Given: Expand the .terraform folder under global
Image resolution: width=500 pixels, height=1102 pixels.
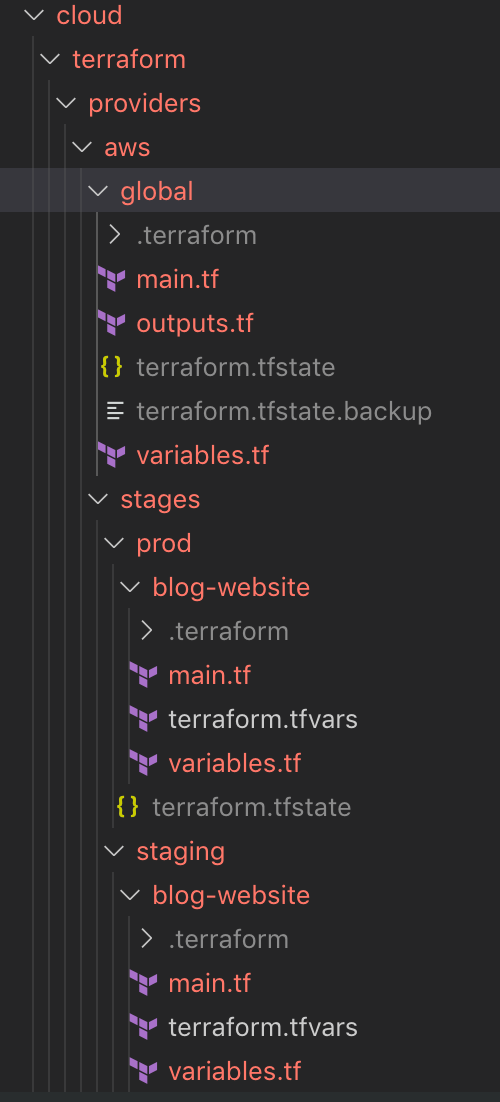Looking at the screenshot, I should (x=115, y=235).
